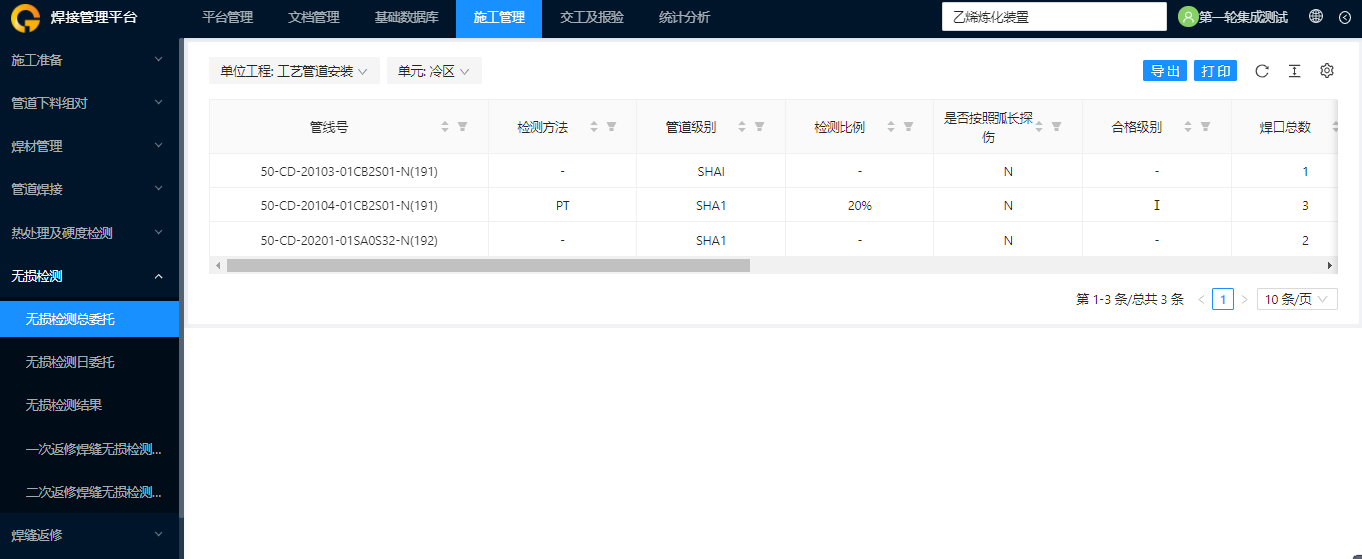Go to next page arrow
The image size is (1362, 559).
[1244, 299]
